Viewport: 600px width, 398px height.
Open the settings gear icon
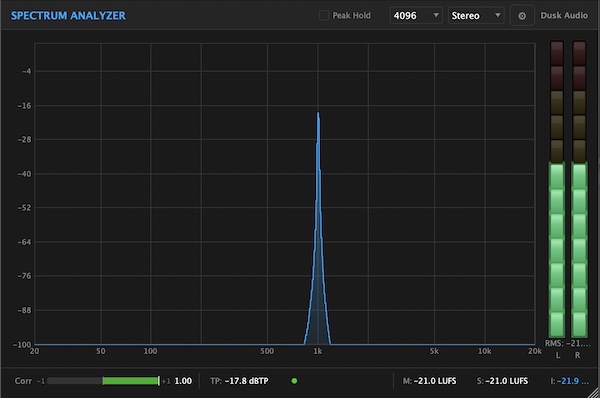point(522,16)
